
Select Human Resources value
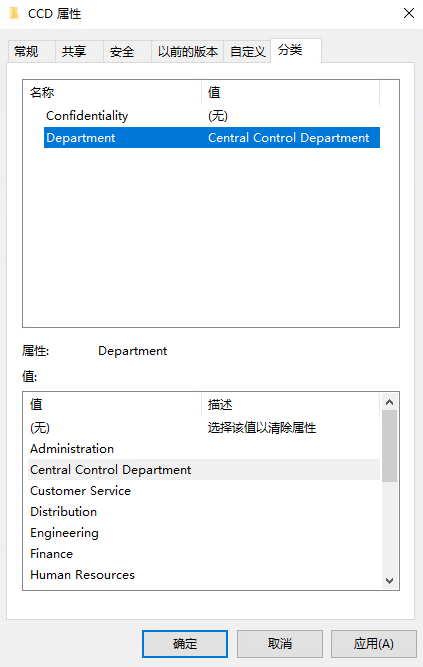tap(204, 575)
